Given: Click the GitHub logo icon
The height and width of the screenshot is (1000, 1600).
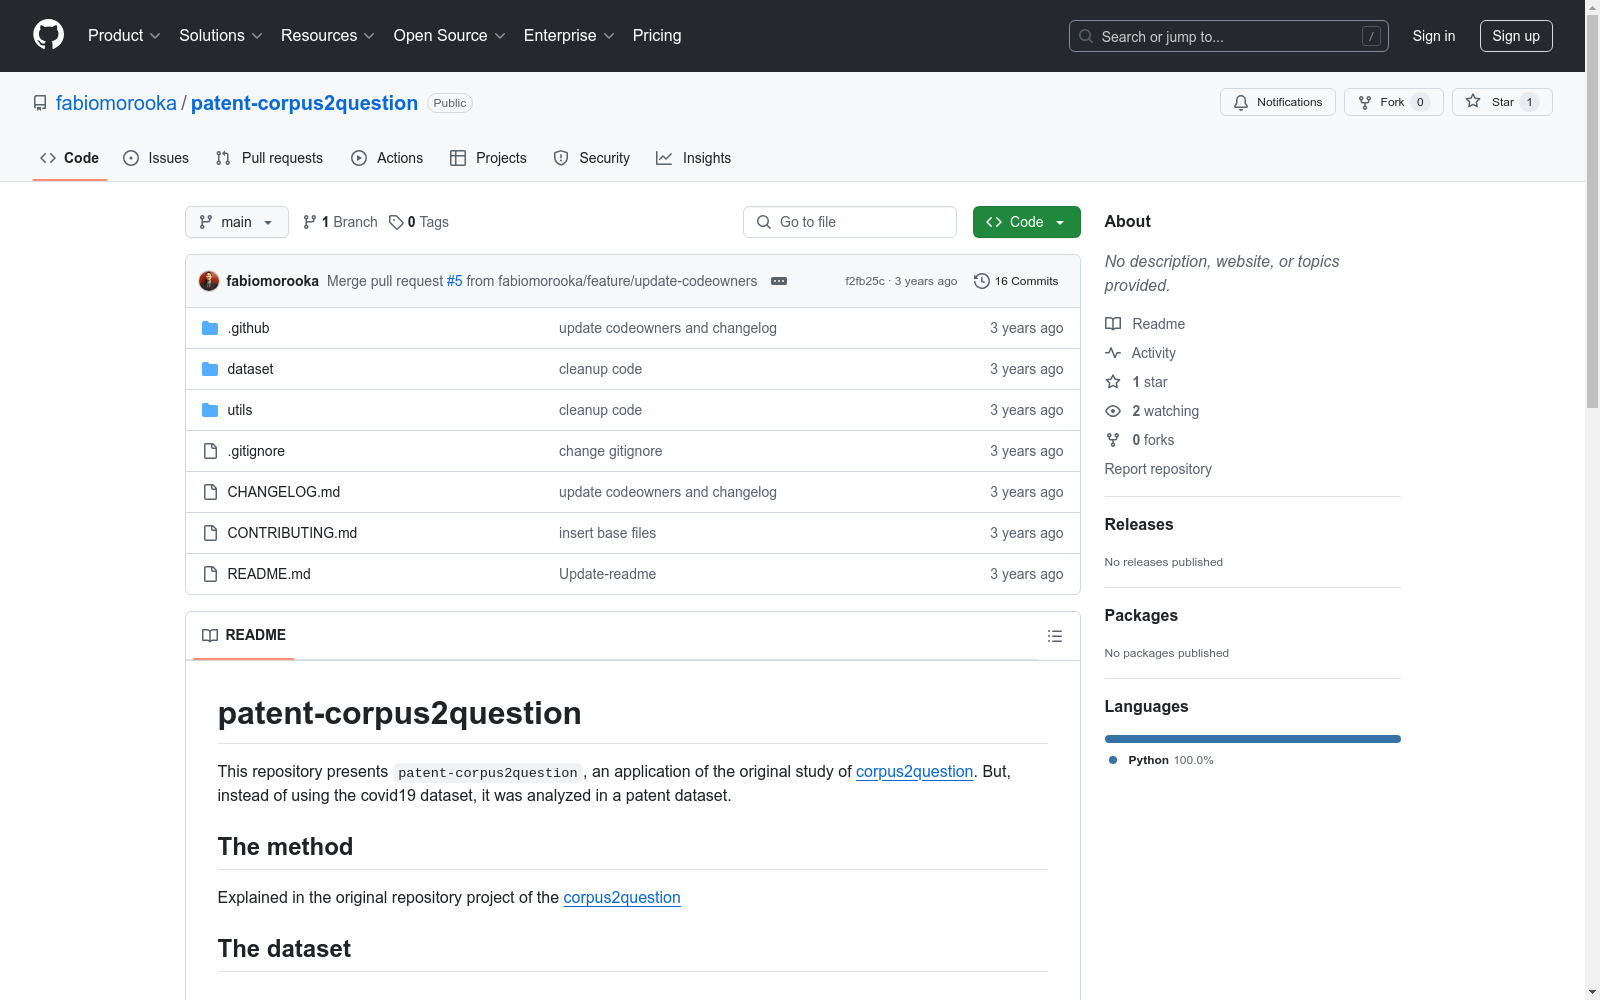Looking at the screenshot, I should 48,35.
